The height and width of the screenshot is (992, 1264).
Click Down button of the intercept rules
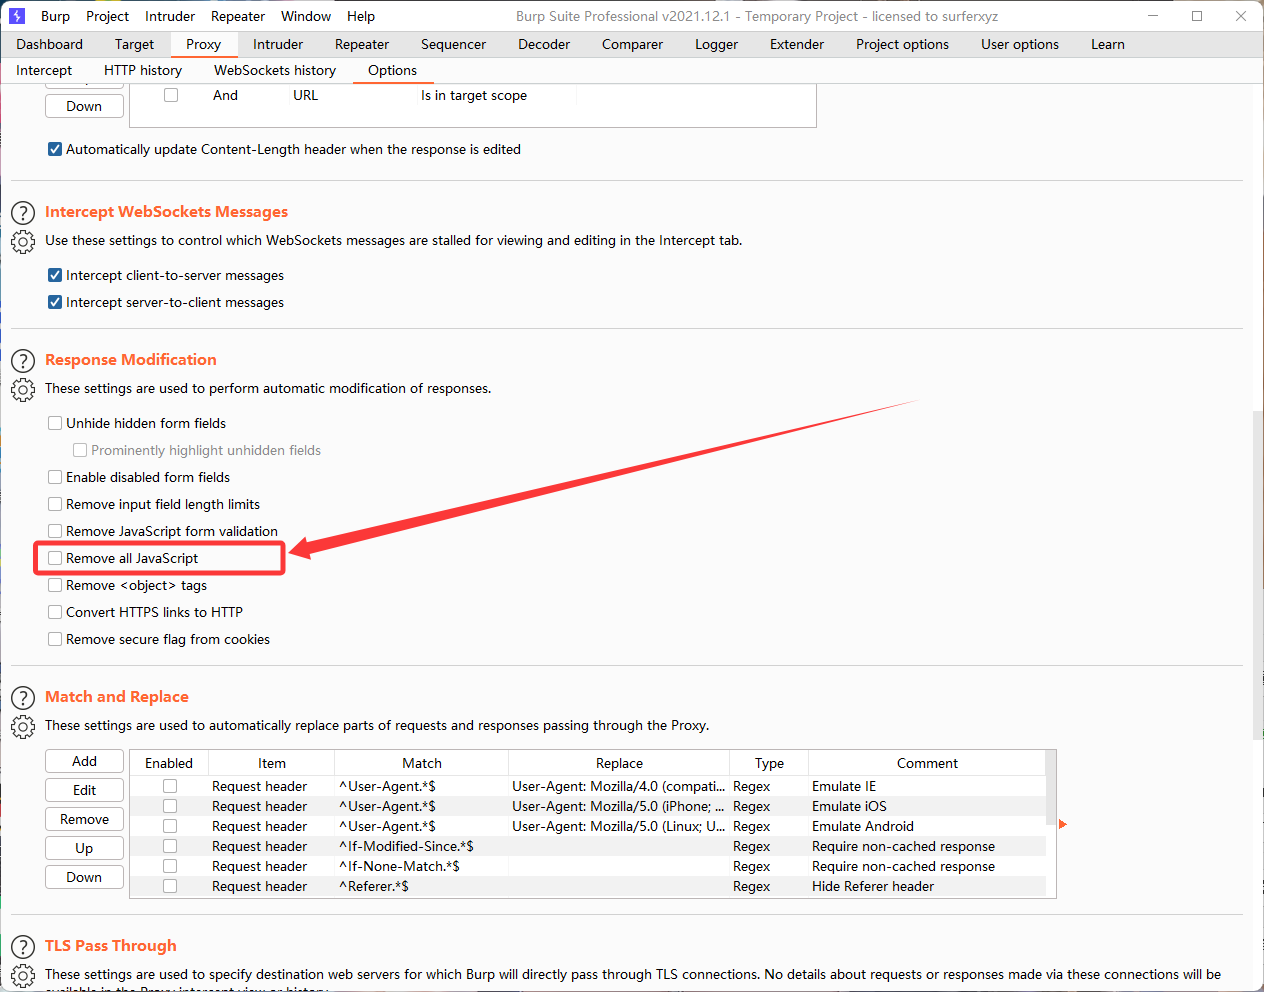[84, 106]
